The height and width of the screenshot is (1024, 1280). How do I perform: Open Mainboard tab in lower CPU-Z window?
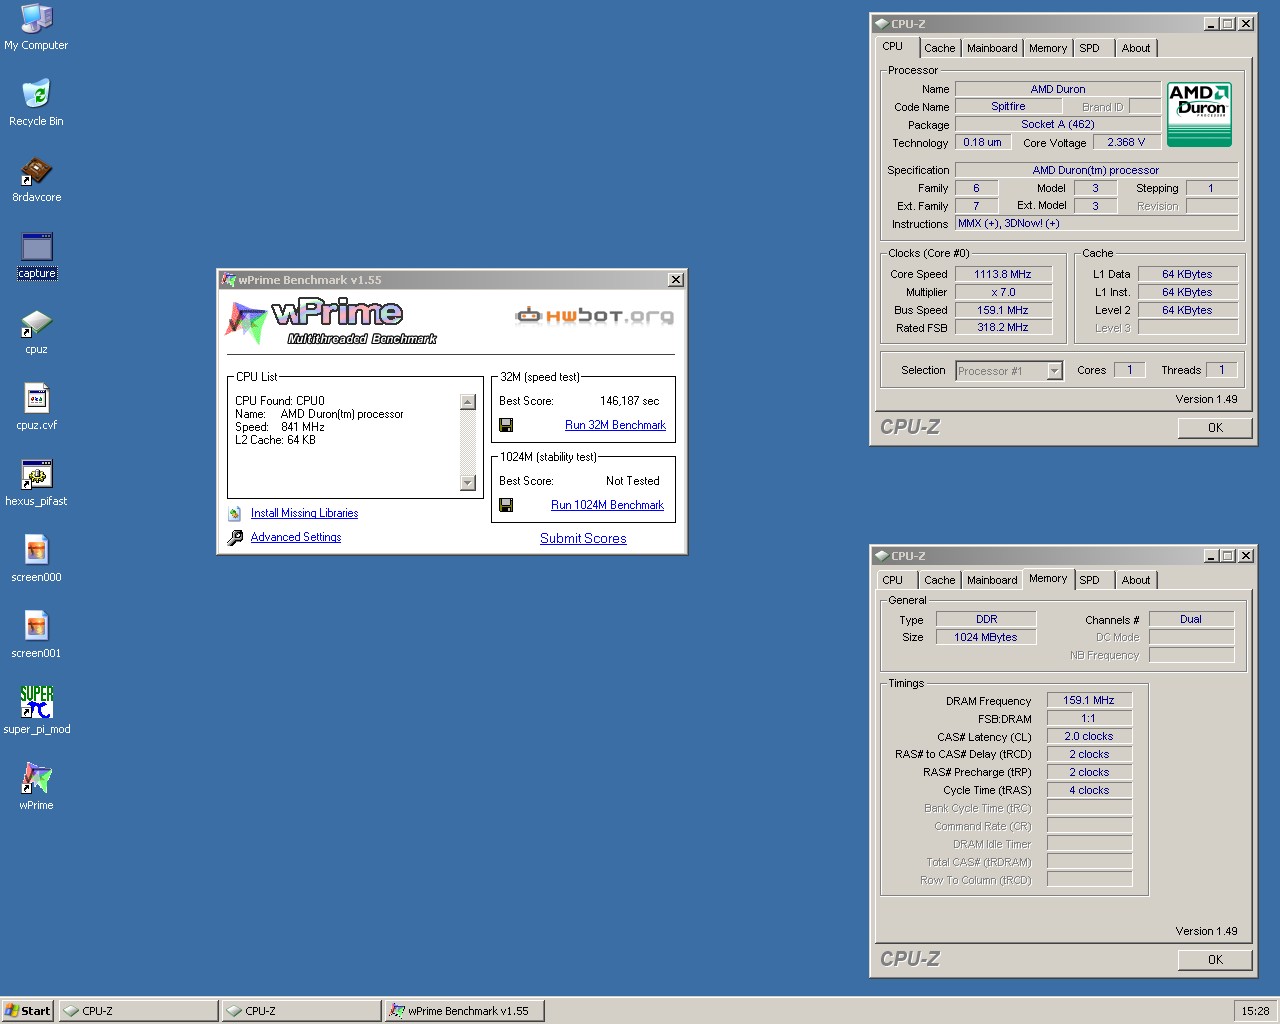[x=992, y=580]
